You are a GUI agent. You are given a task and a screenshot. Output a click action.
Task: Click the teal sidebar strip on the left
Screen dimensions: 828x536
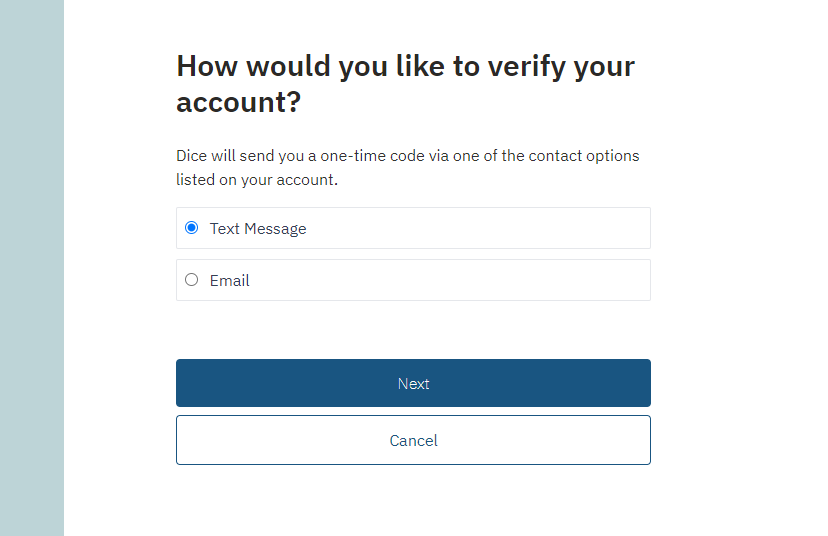32,268
